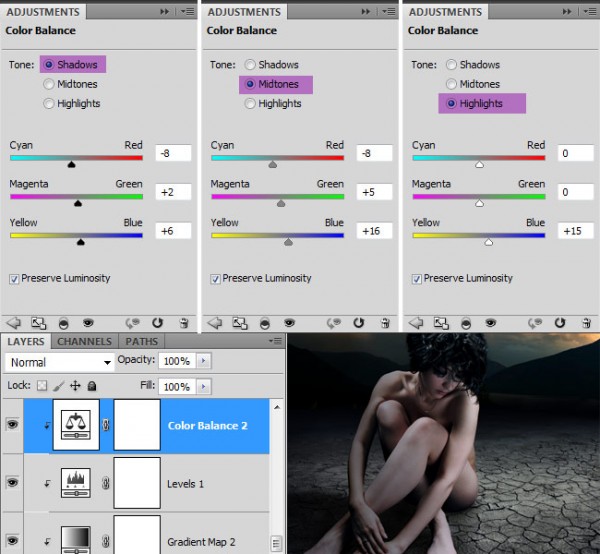Select the Color Balance 2 layer mask thumbnail
Viewport: 600px width, 554px height.
(x=137, y=425)
